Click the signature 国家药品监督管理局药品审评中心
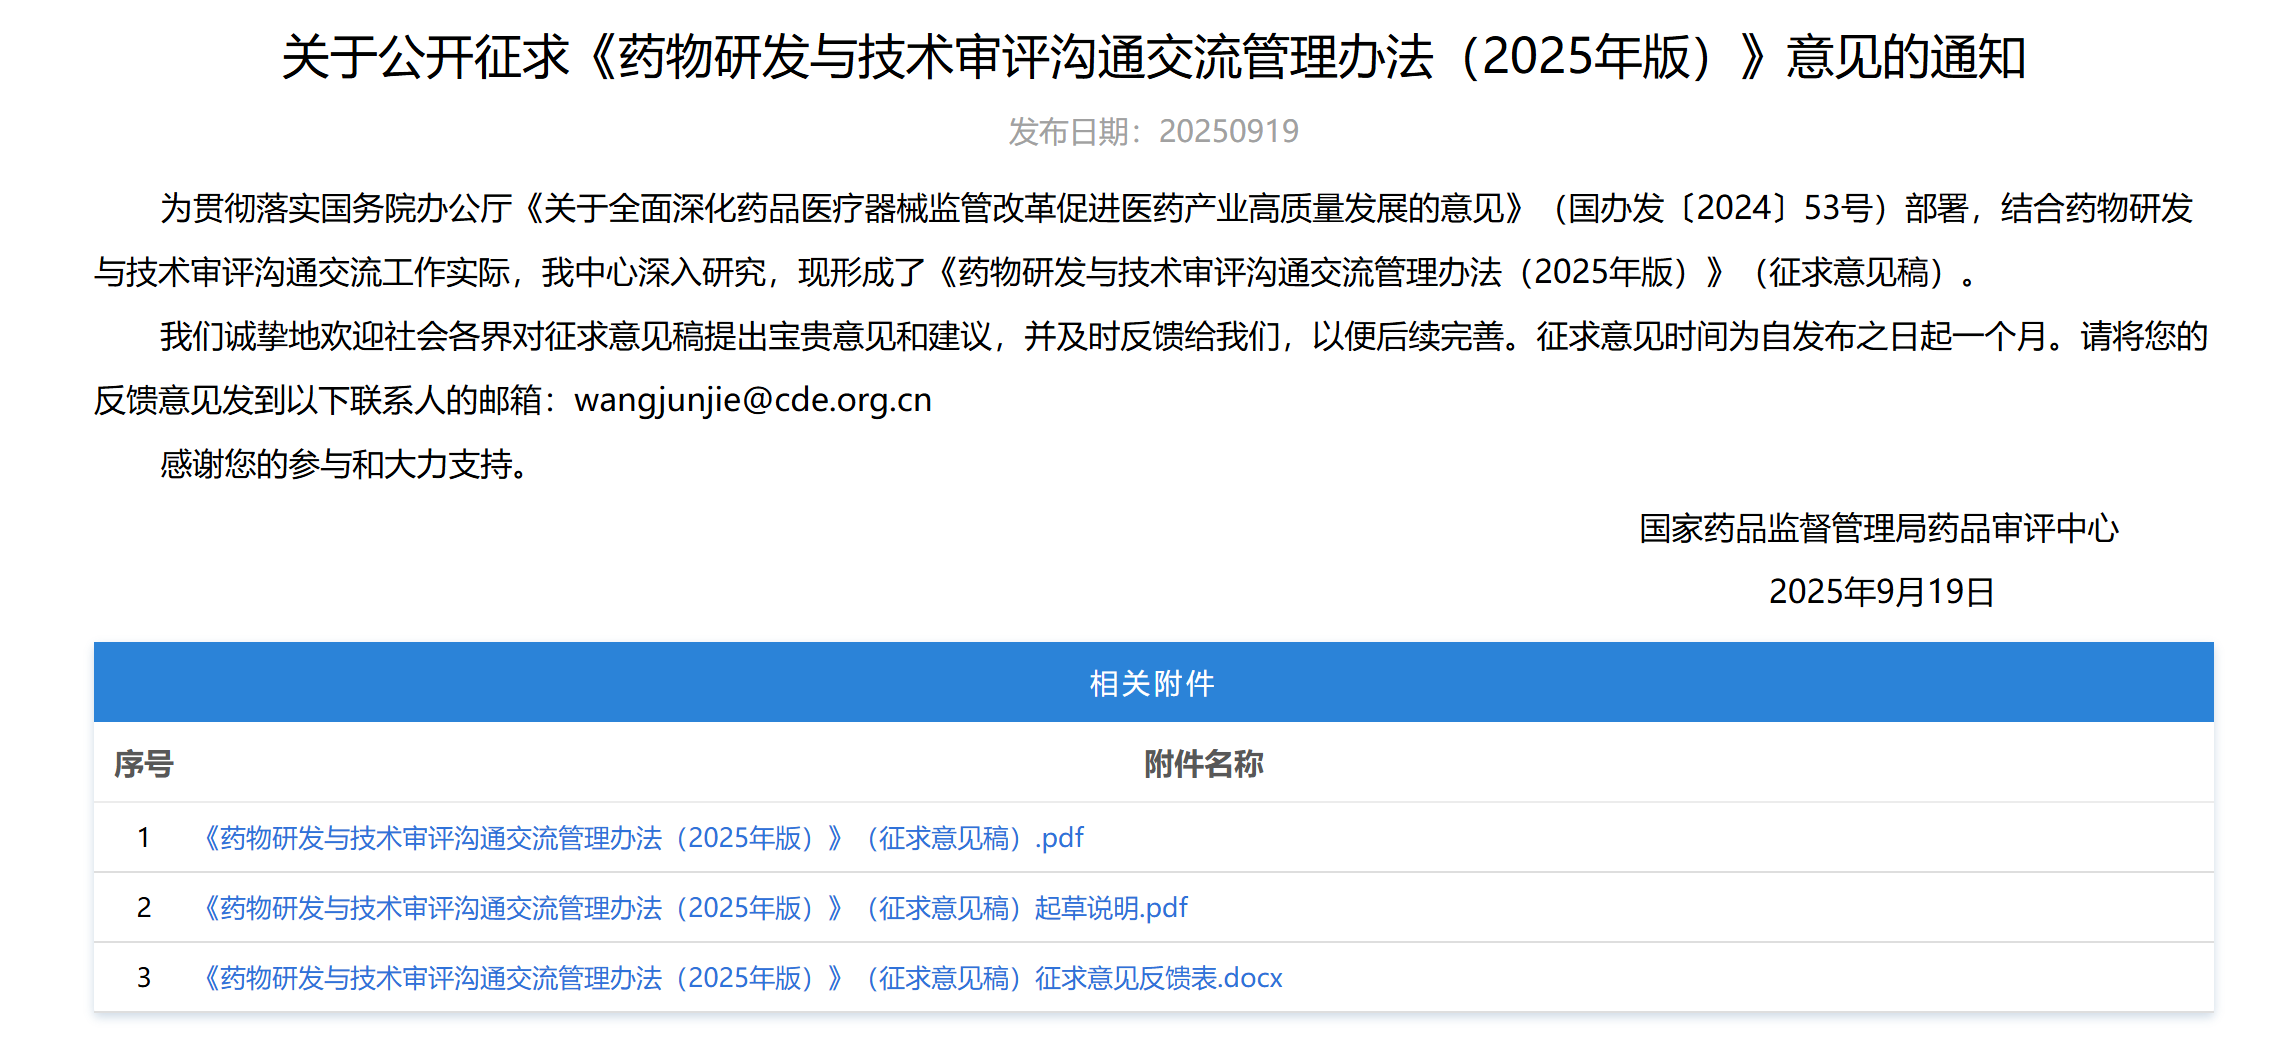 (1878, 528)
